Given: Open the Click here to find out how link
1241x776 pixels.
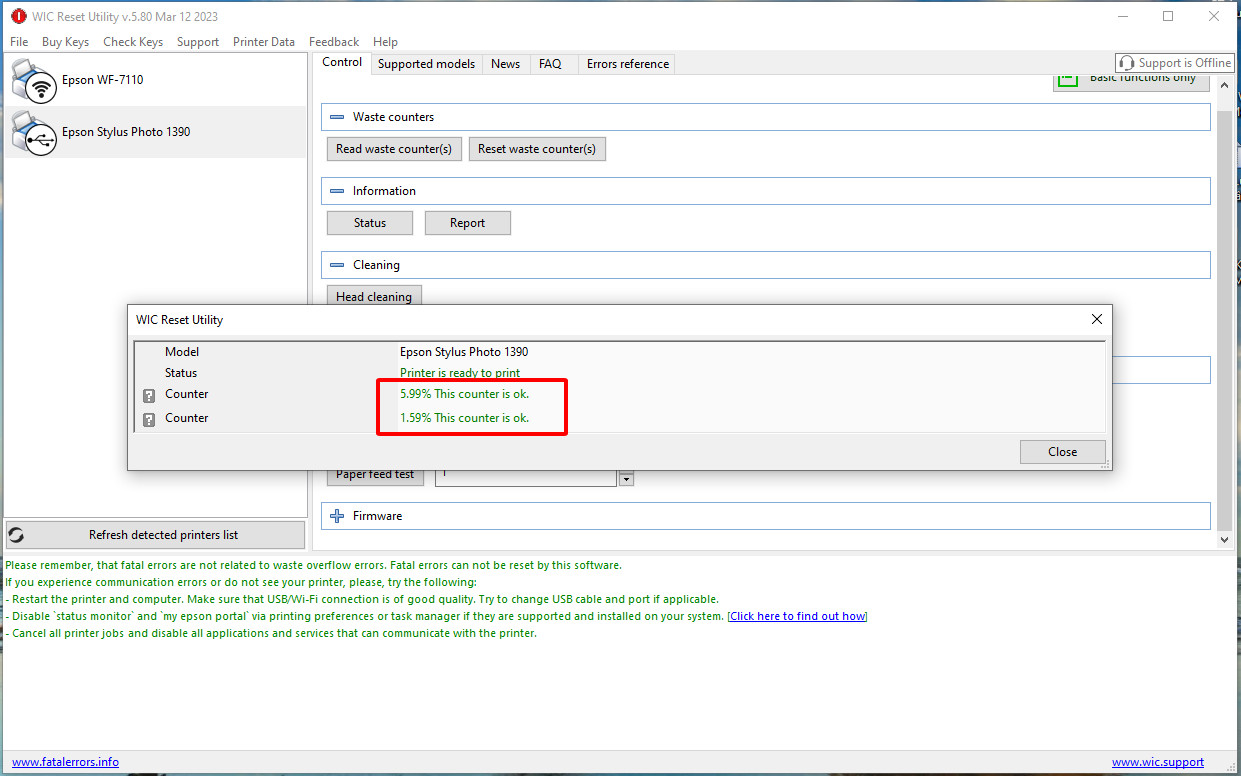Looking at the screenshot, I should pyautogui.click(x=797, y=616).
